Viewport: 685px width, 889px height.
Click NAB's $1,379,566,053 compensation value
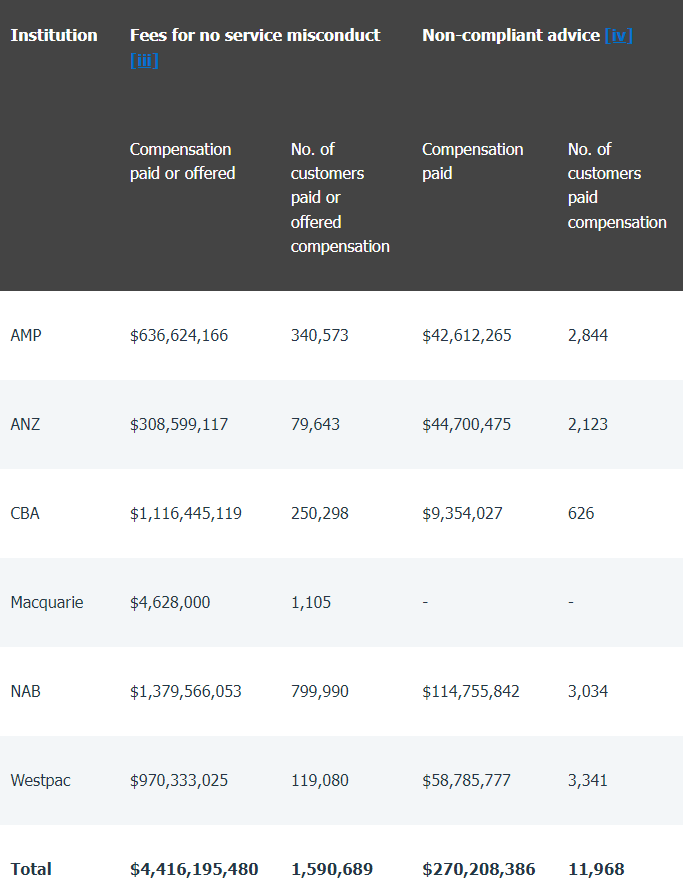point(186,692)
